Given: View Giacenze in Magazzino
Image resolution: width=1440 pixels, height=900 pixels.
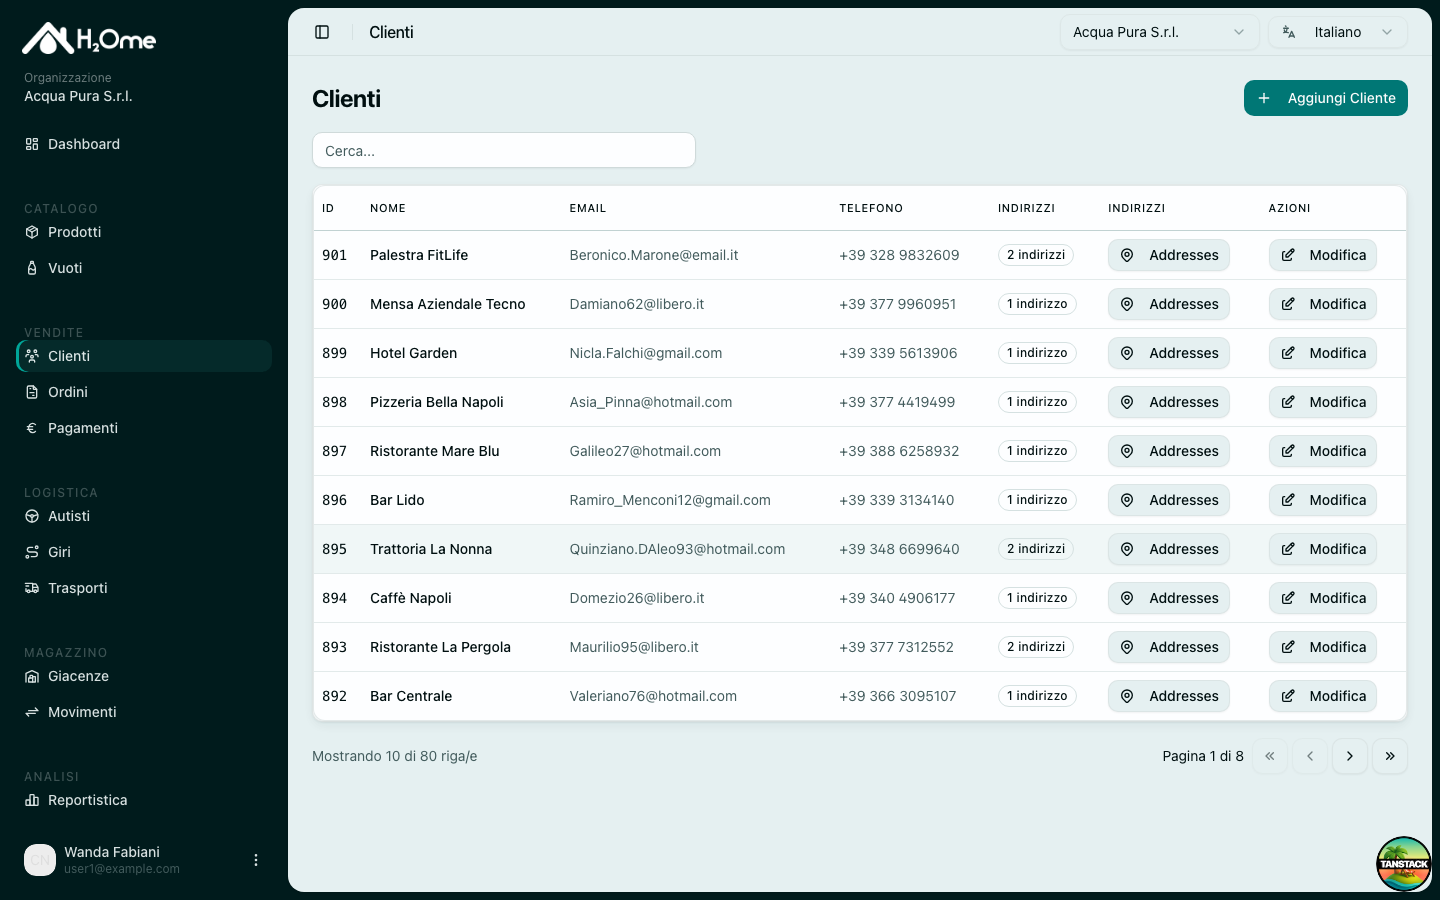Looking at the screenshot, I should 144,676.
